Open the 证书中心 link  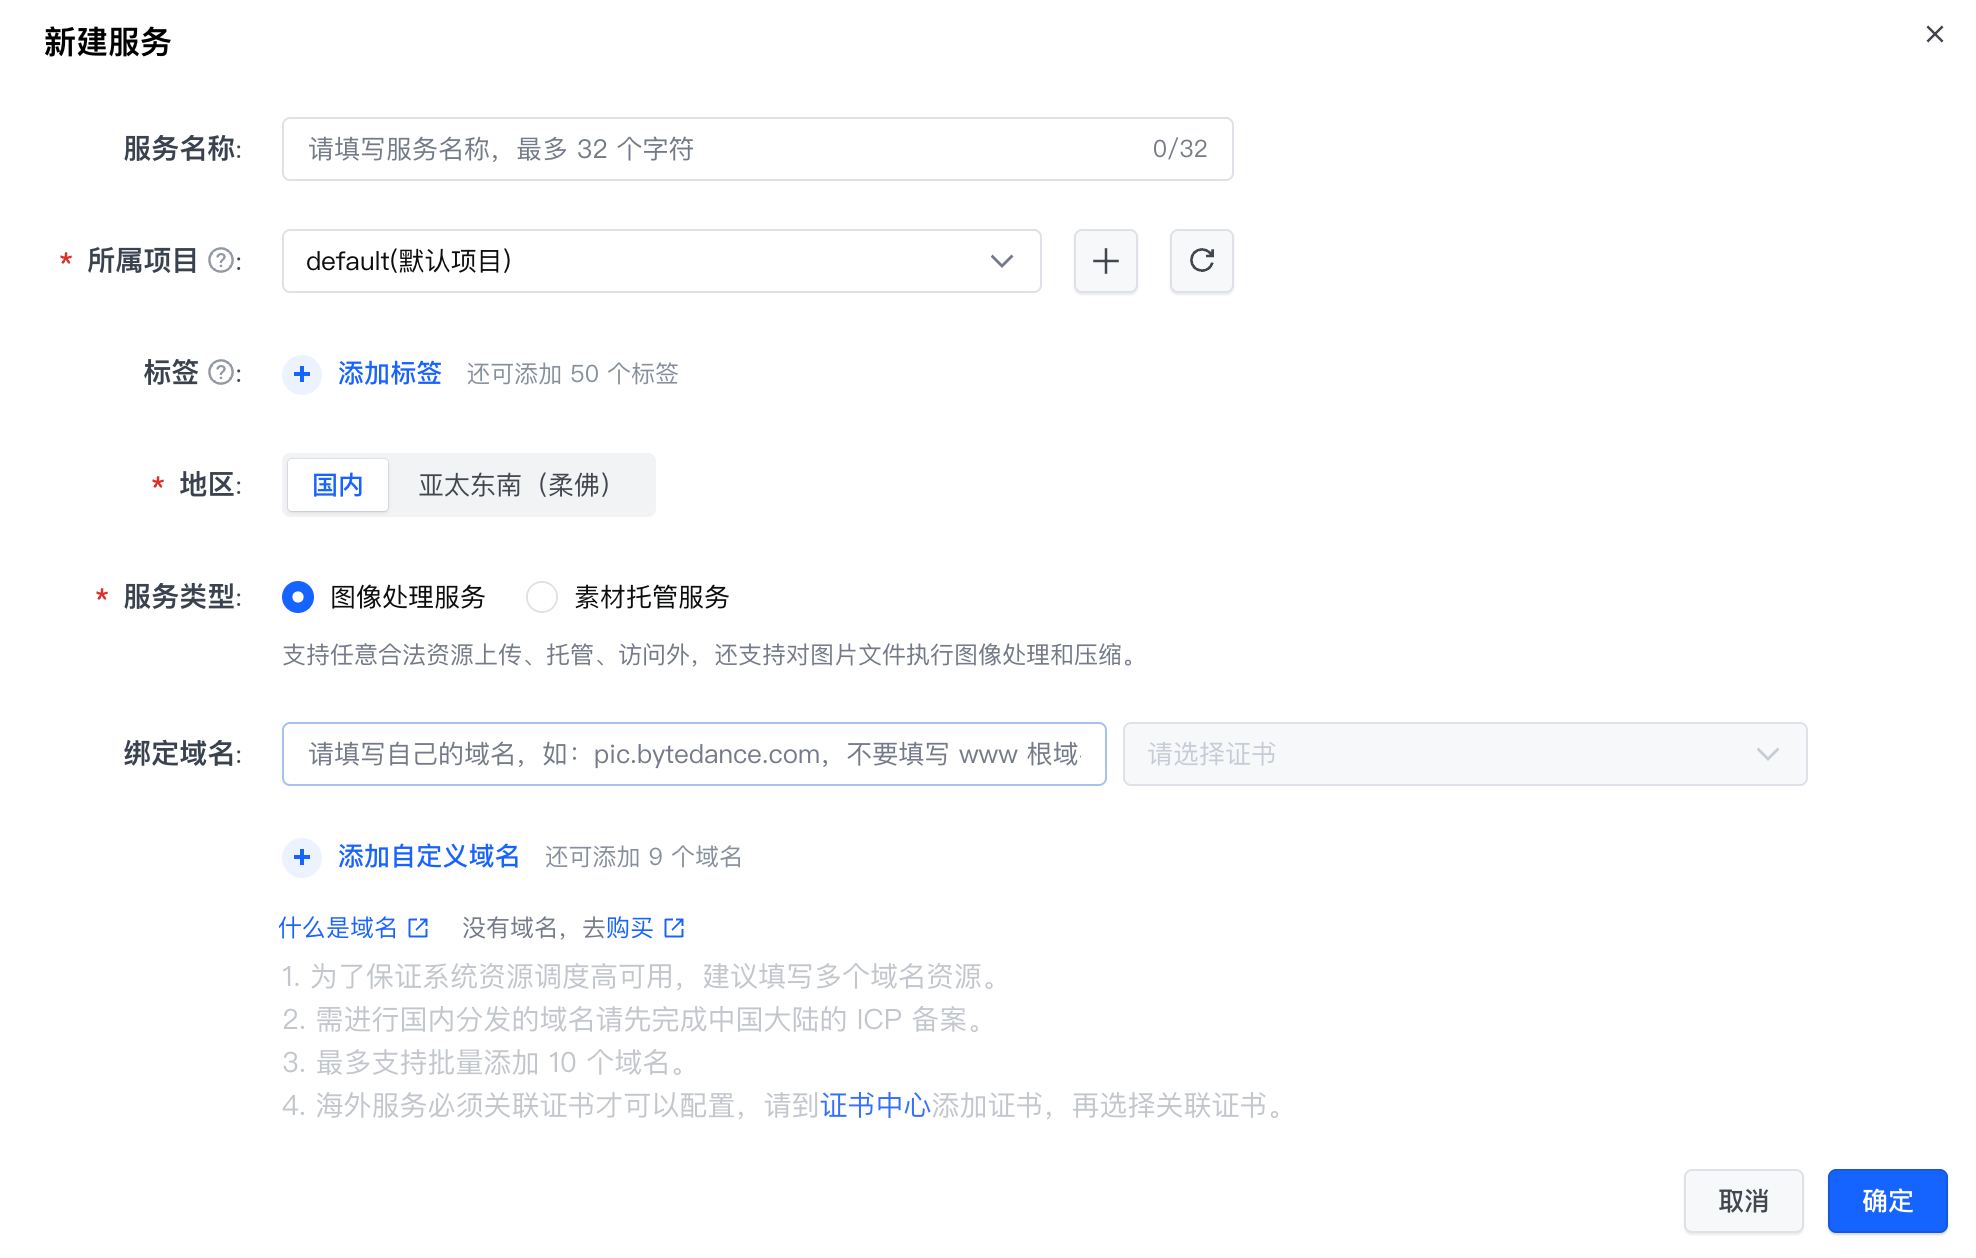pyautogui.click(x=875, y=1105)
